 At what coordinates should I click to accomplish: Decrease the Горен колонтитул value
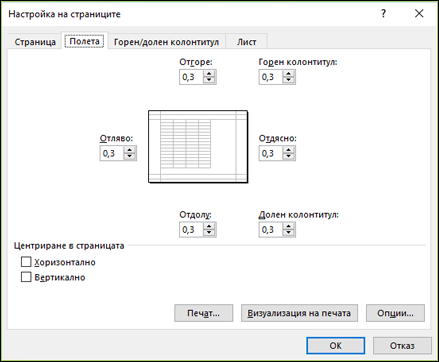tap(289, 80)
